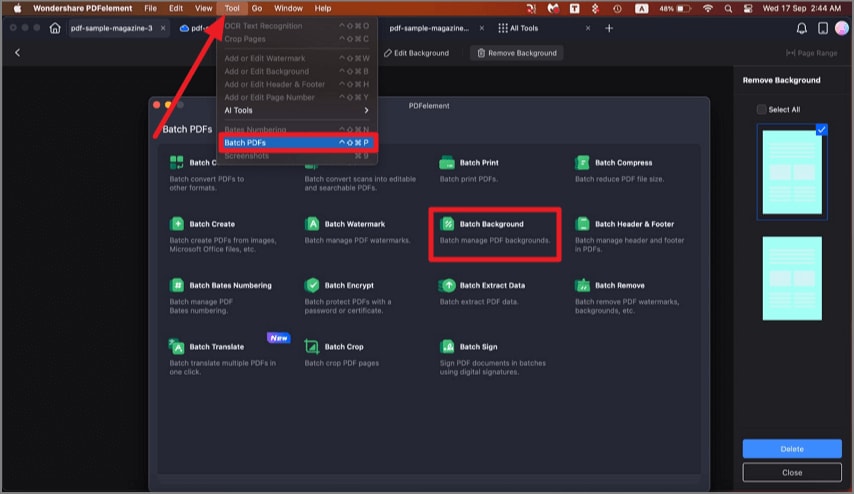Open the Help menu

point(322,8)
